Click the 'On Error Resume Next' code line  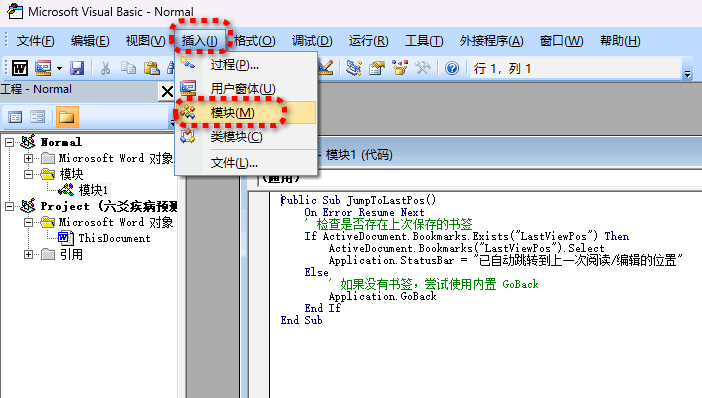click(364, 212)
